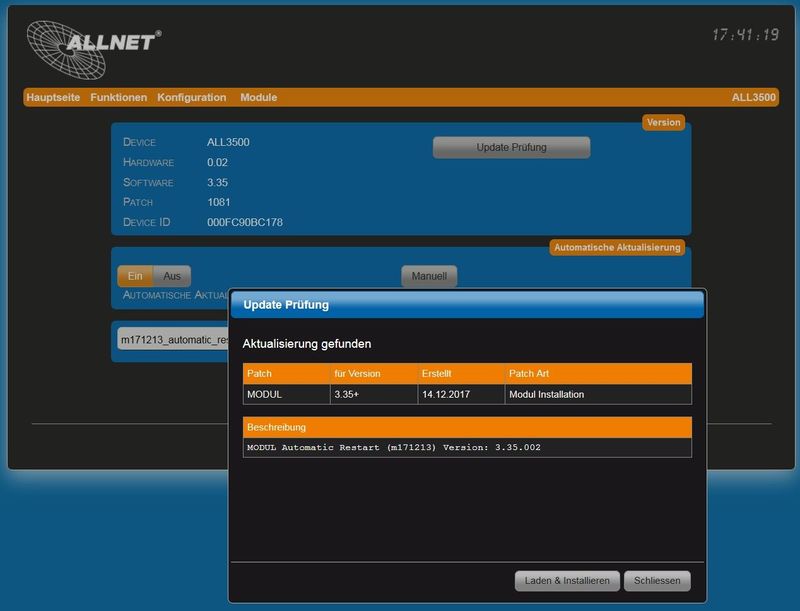Click the Device ID label
Image resolution: width=800 pixels, height=611 pixels.
146,222
